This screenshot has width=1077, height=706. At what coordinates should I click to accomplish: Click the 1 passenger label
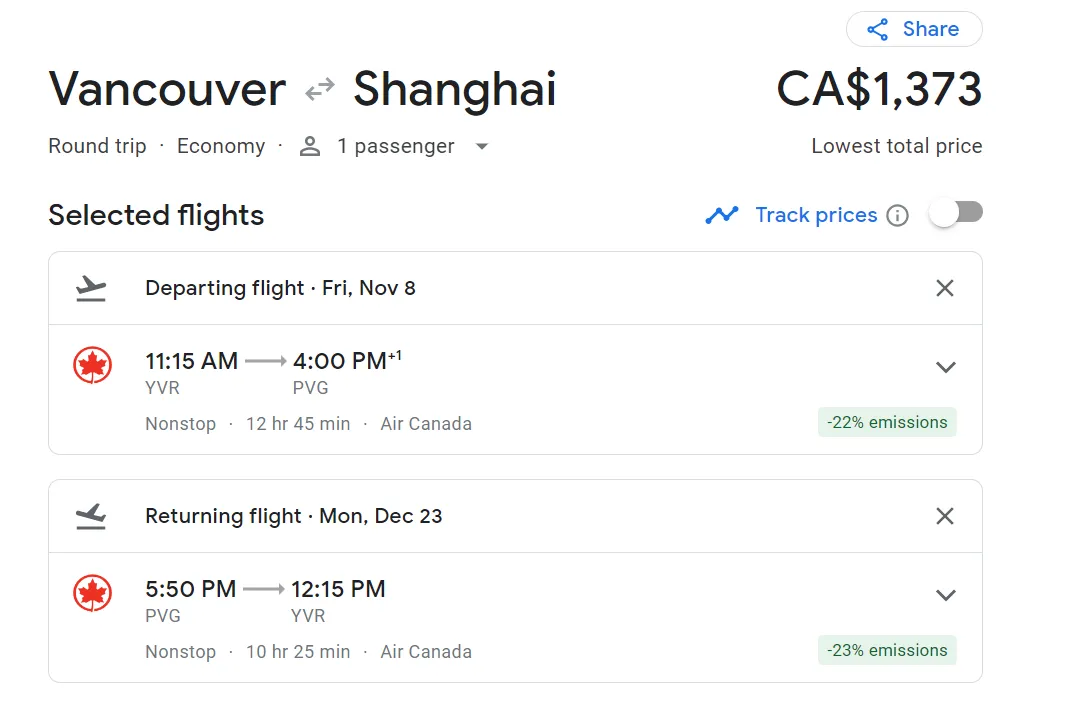(396, 146)
